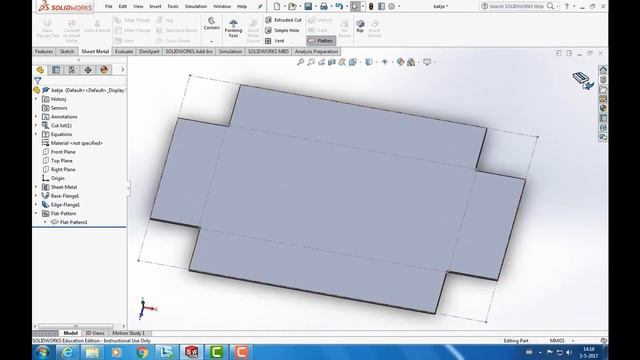Click the Edit Appearance icon
The width and height of the screenshot is (640, 360).
coord(400,62)
